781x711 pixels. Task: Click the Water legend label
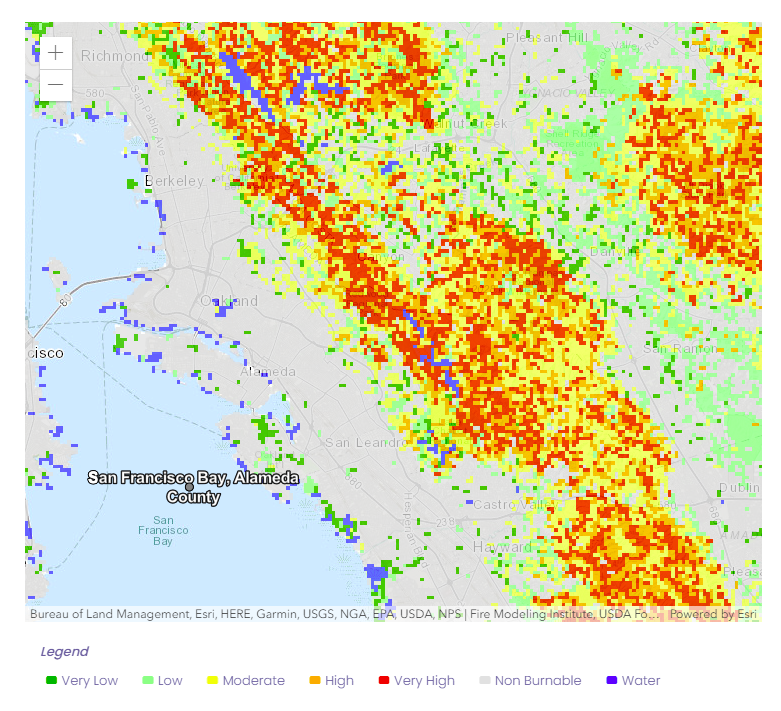tap(641, 681)
